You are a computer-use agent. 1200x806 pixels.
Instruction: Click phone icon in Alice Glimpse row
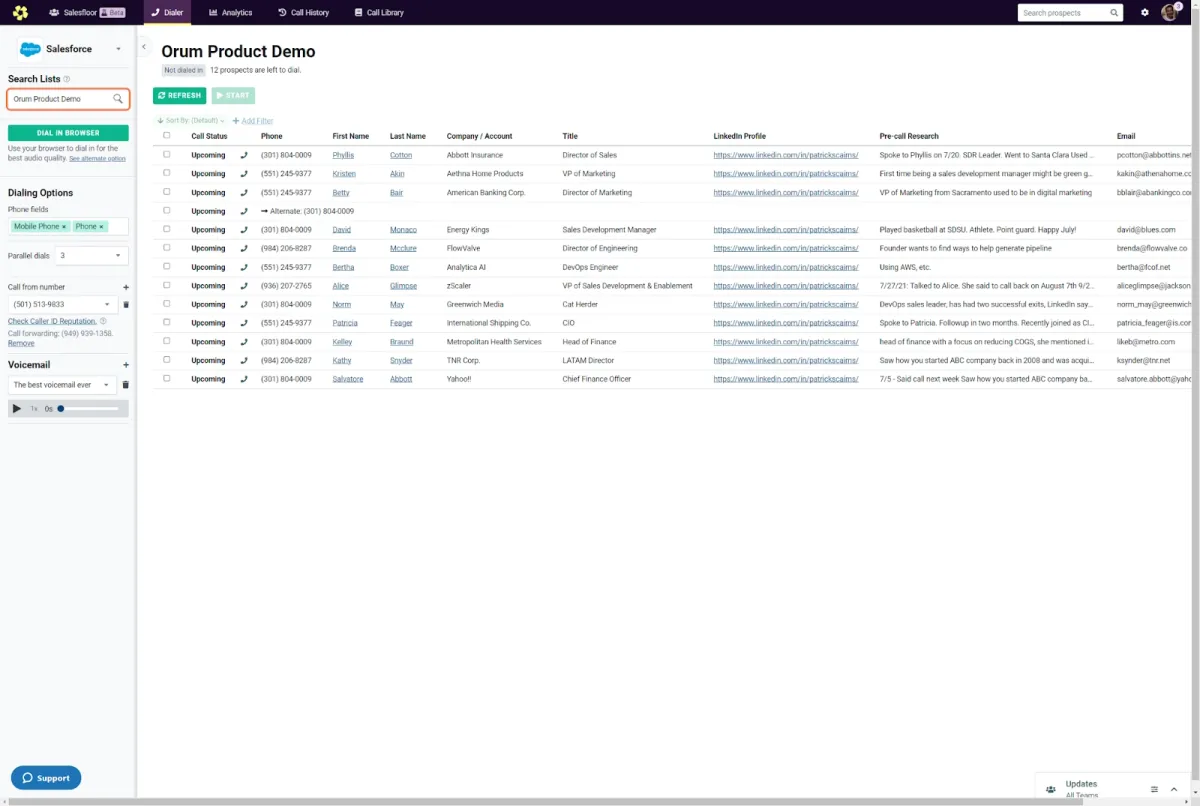244,286
